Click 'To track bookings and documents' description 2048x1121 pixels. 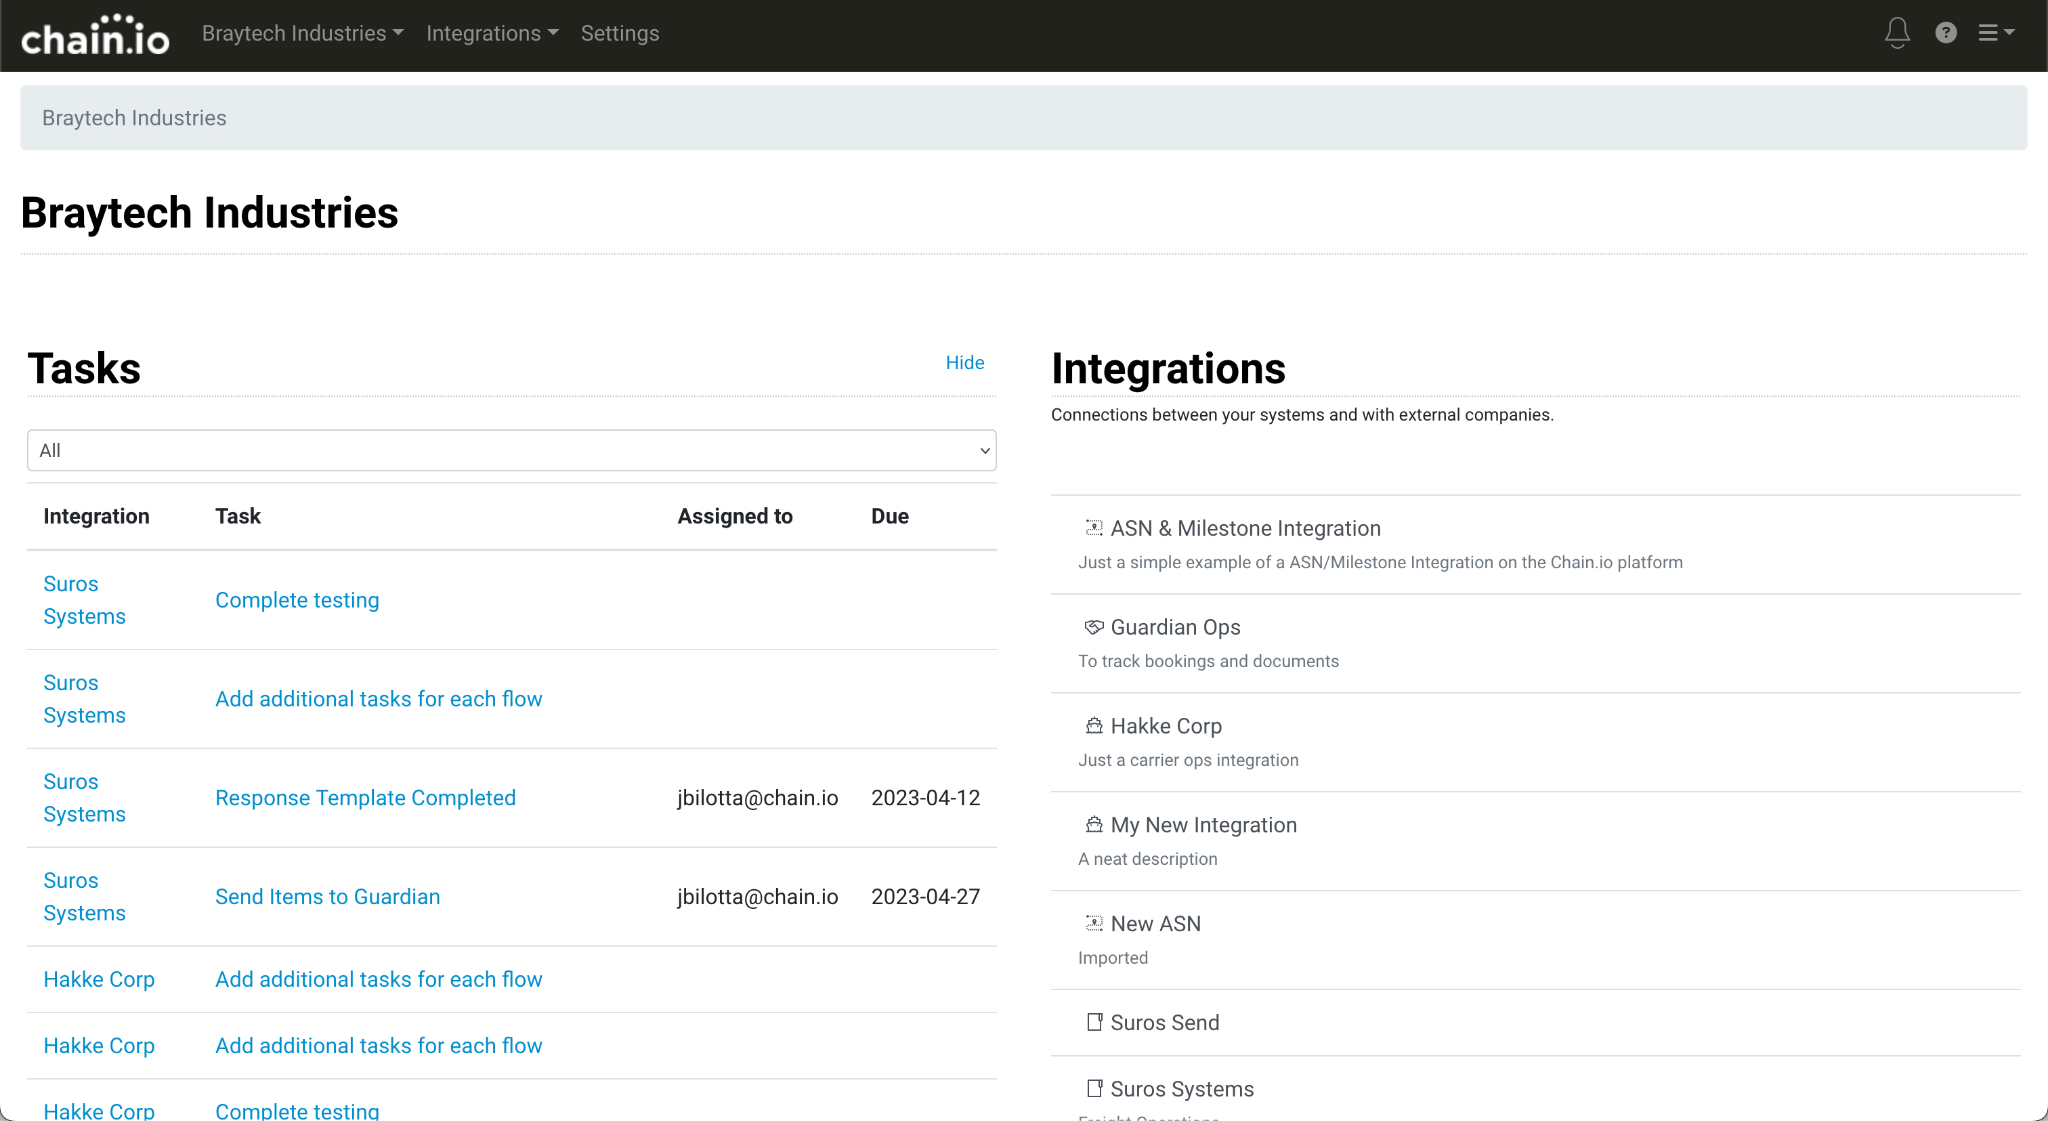point(1208,661)
